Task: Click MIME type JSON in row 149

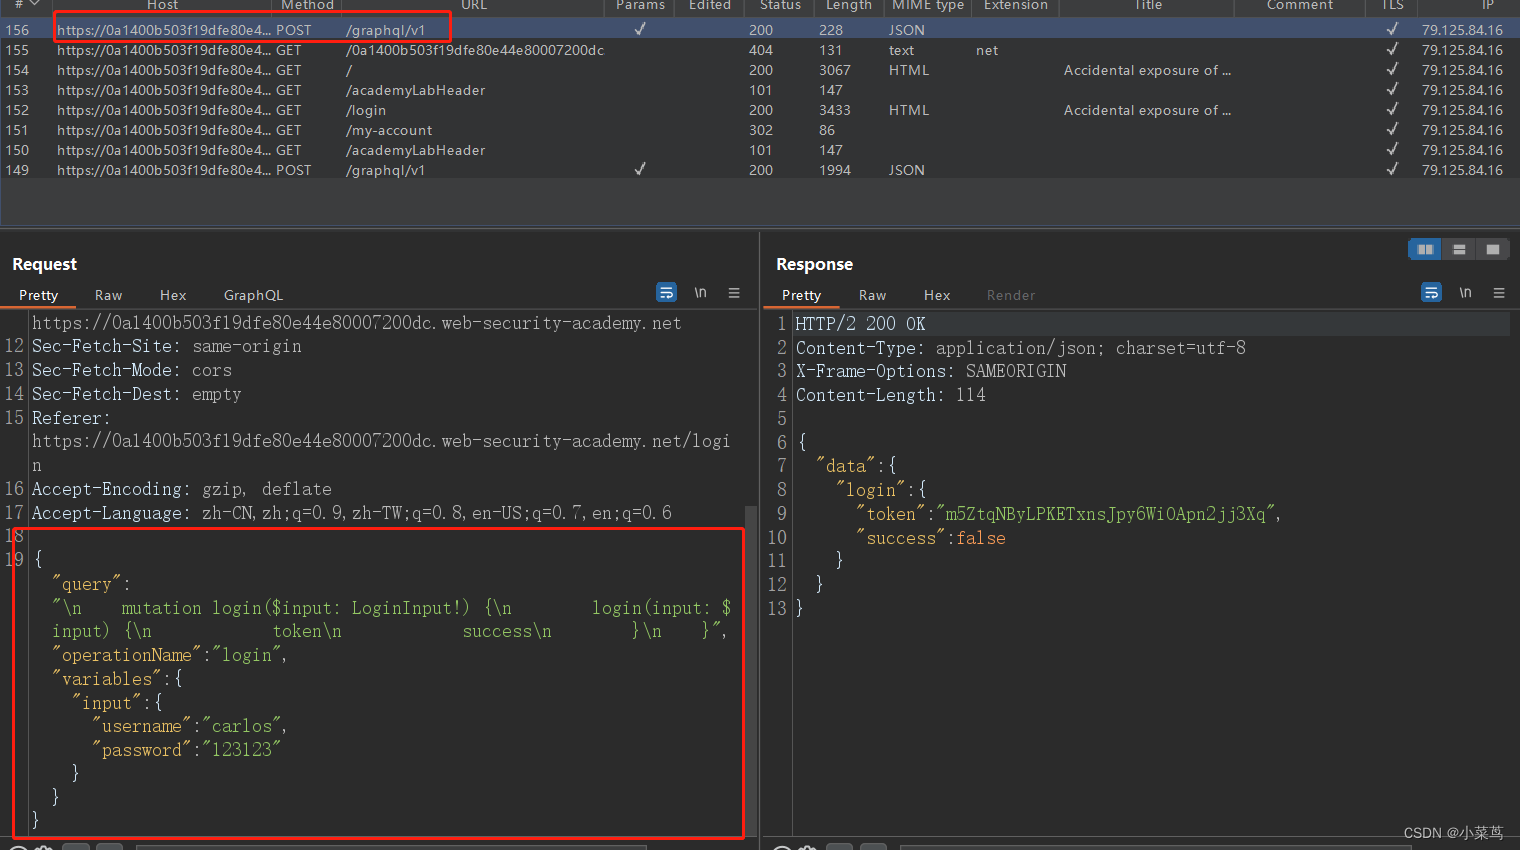Action: point(907,170)
